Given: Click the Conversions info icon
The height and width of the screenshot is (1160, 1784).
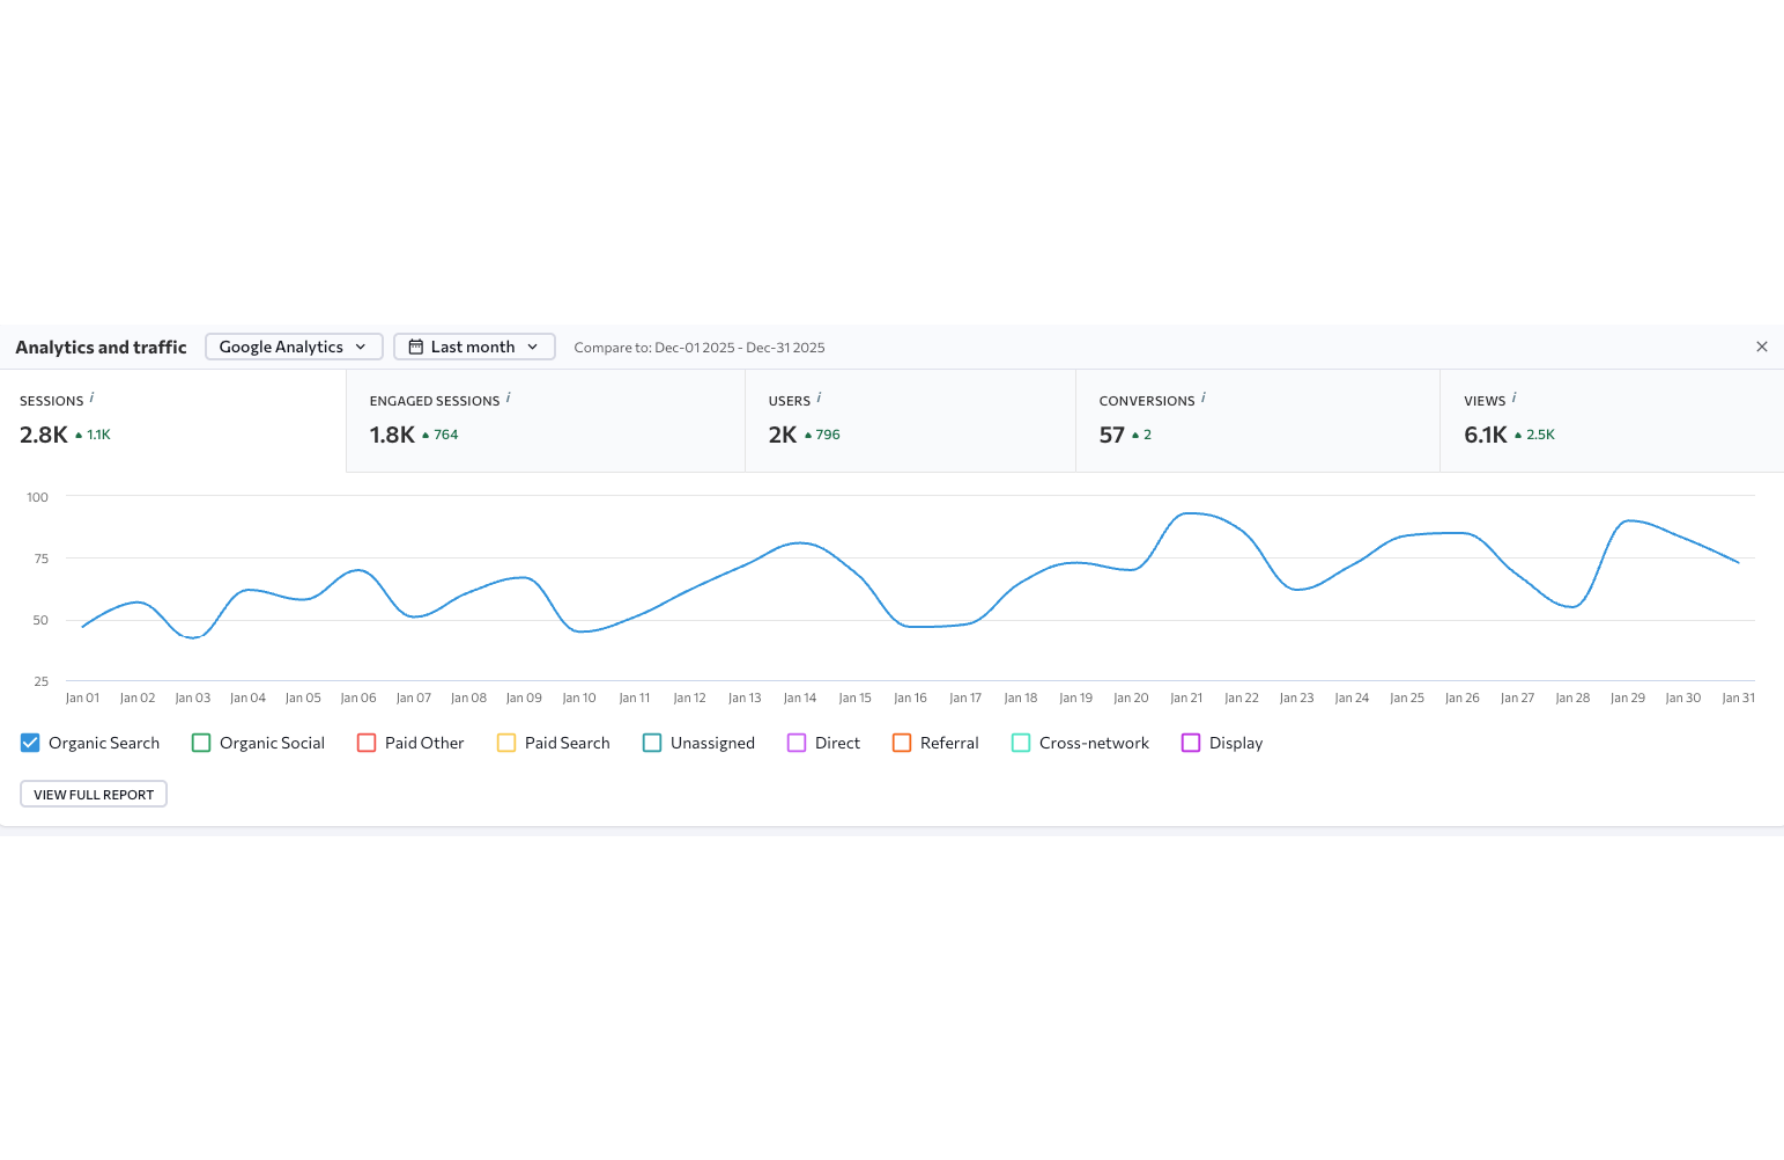Looking at the screenshot, I should [x=1203, y=398].
